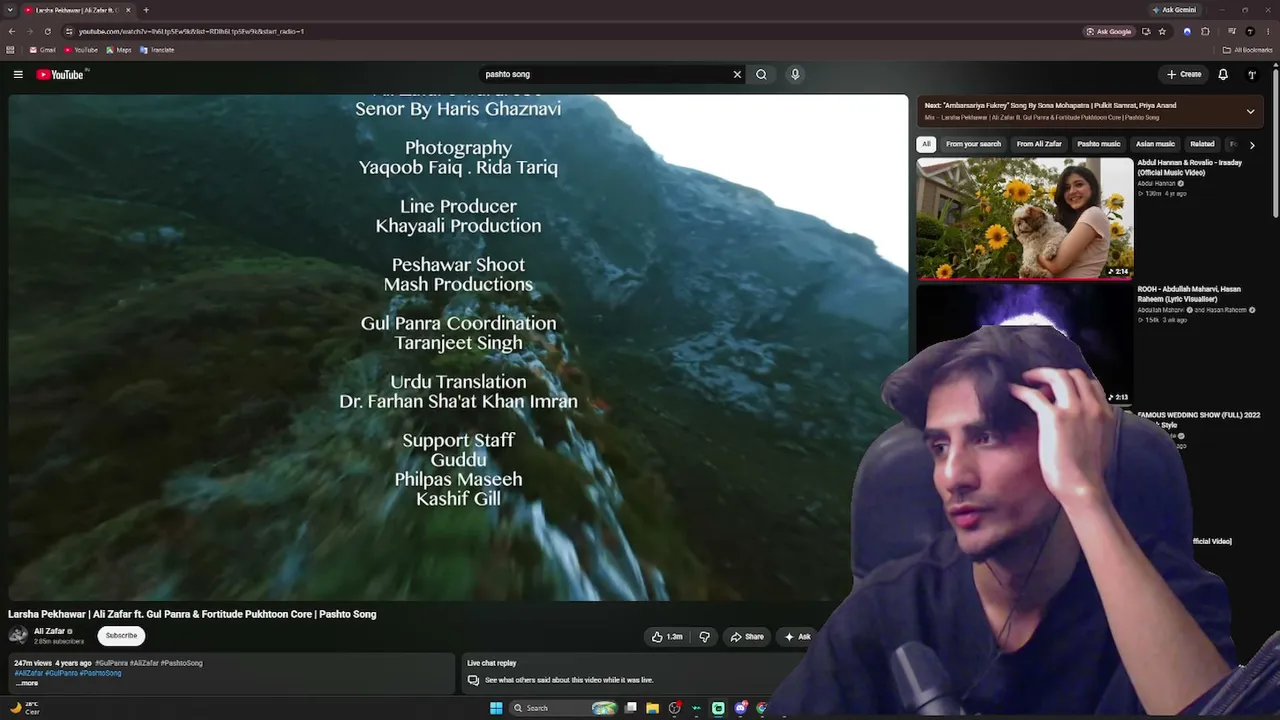Open the All Bookmarks folder
Viewport: 1280px width, 720px height.
pyautogui.click(x=1248, y=50)
